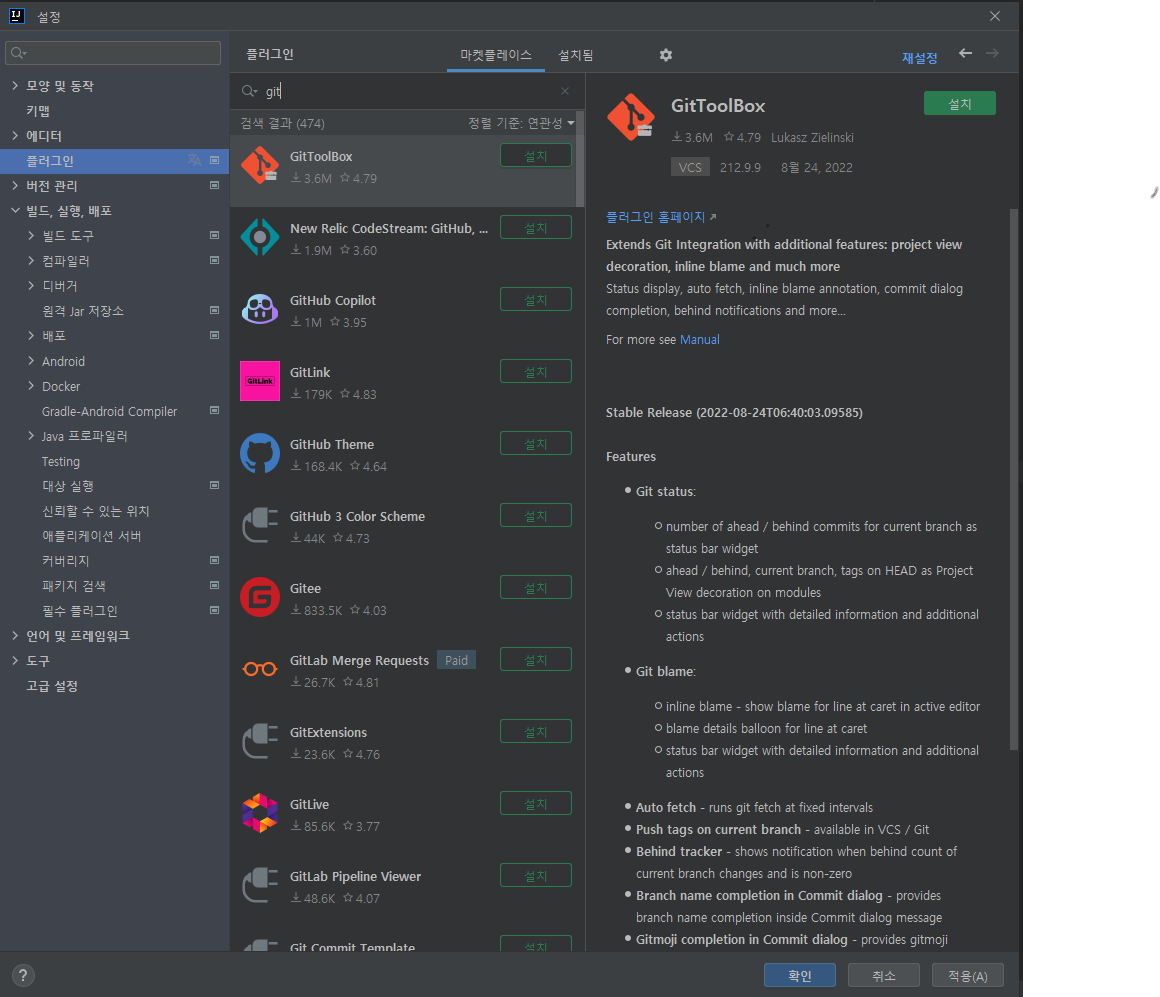Expand the 언어 및 프레임워크 node

(15, 636)
